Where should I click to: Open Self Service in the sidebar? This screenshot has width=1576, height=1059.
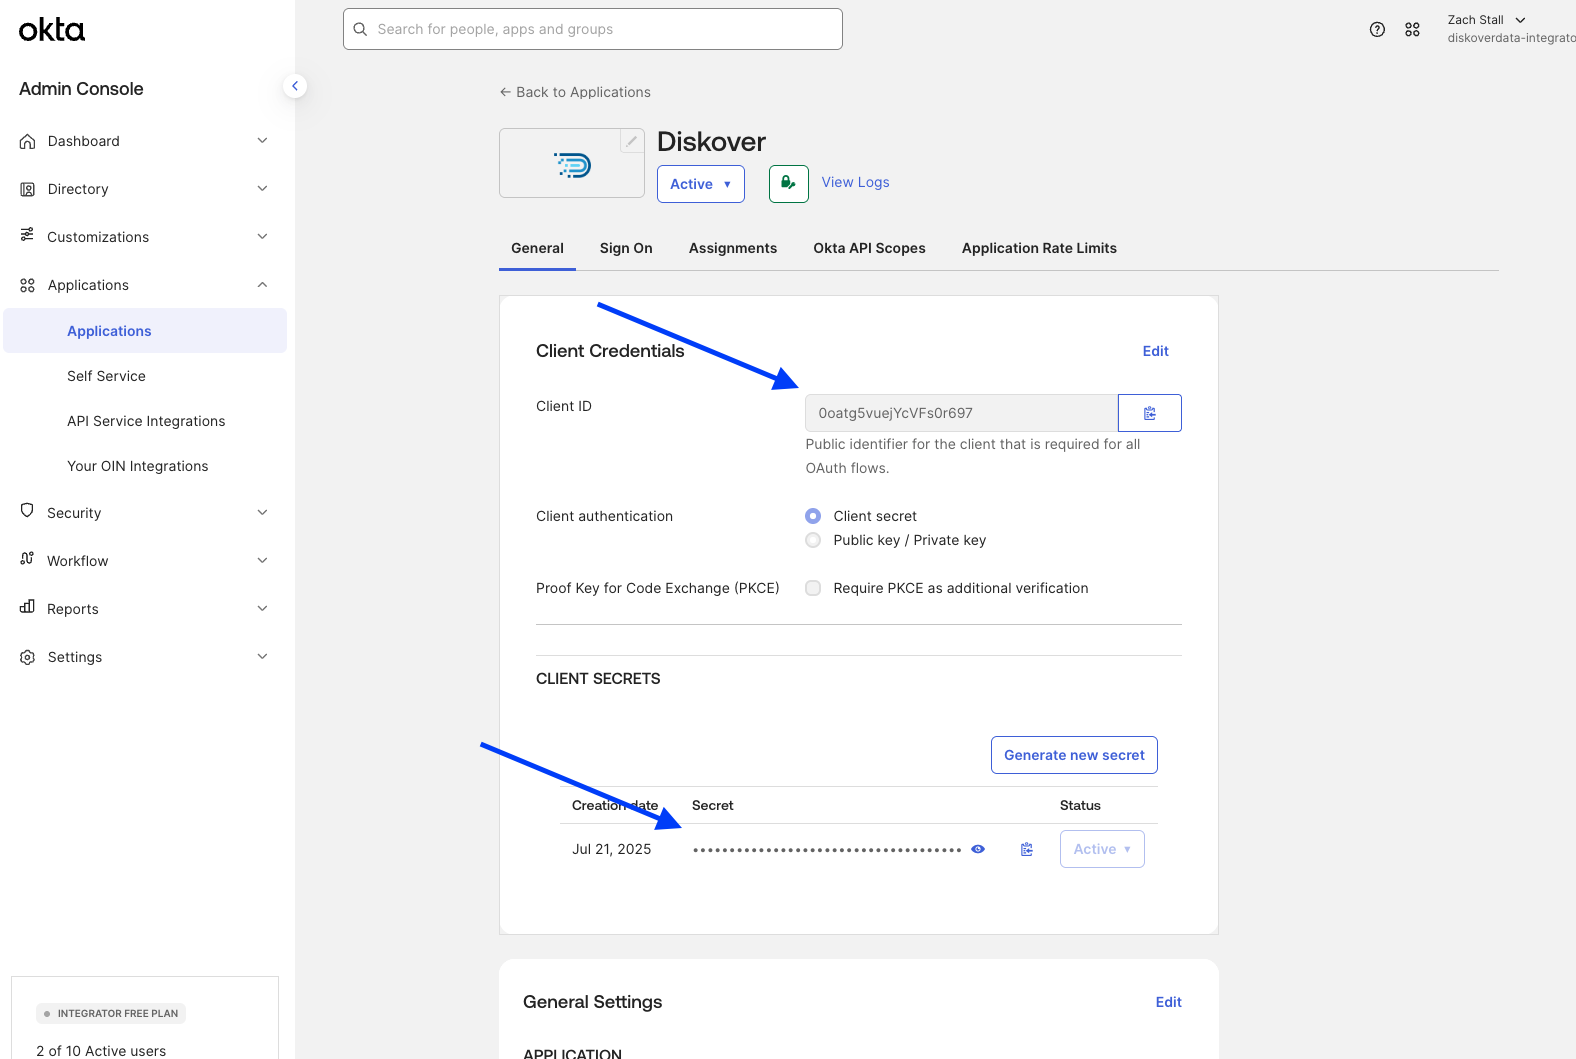106,376
